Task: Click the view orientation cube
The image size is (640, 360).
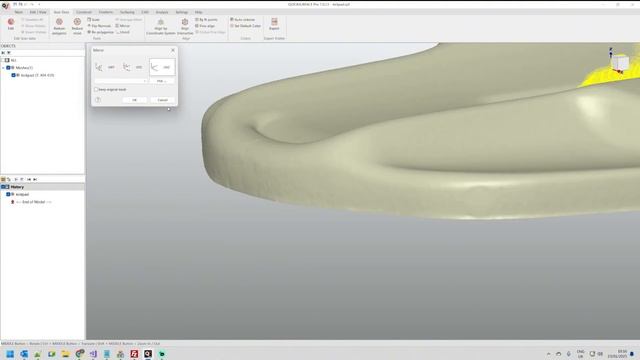Action: 620,62
